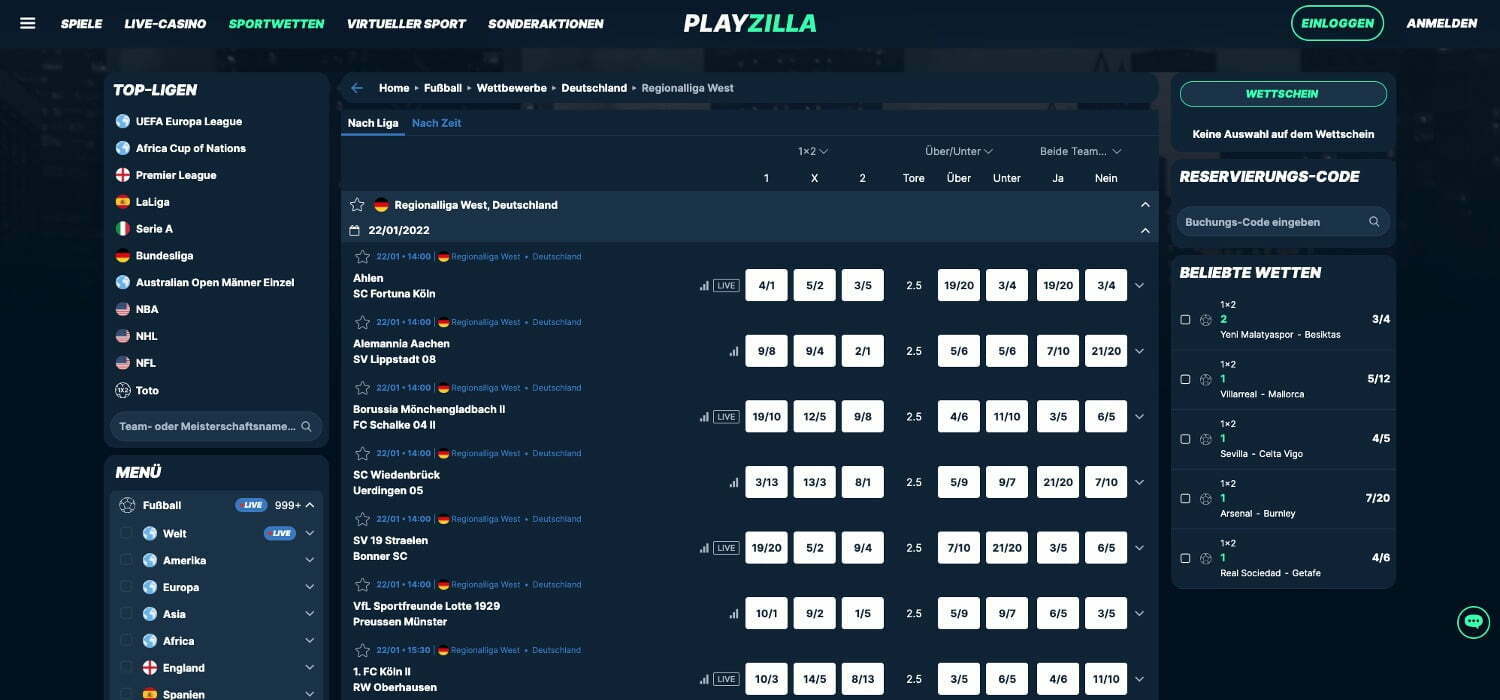Click the back arrow in breadcrumb bar
This screenshot has height=700, width=1500.
(357, 88)
